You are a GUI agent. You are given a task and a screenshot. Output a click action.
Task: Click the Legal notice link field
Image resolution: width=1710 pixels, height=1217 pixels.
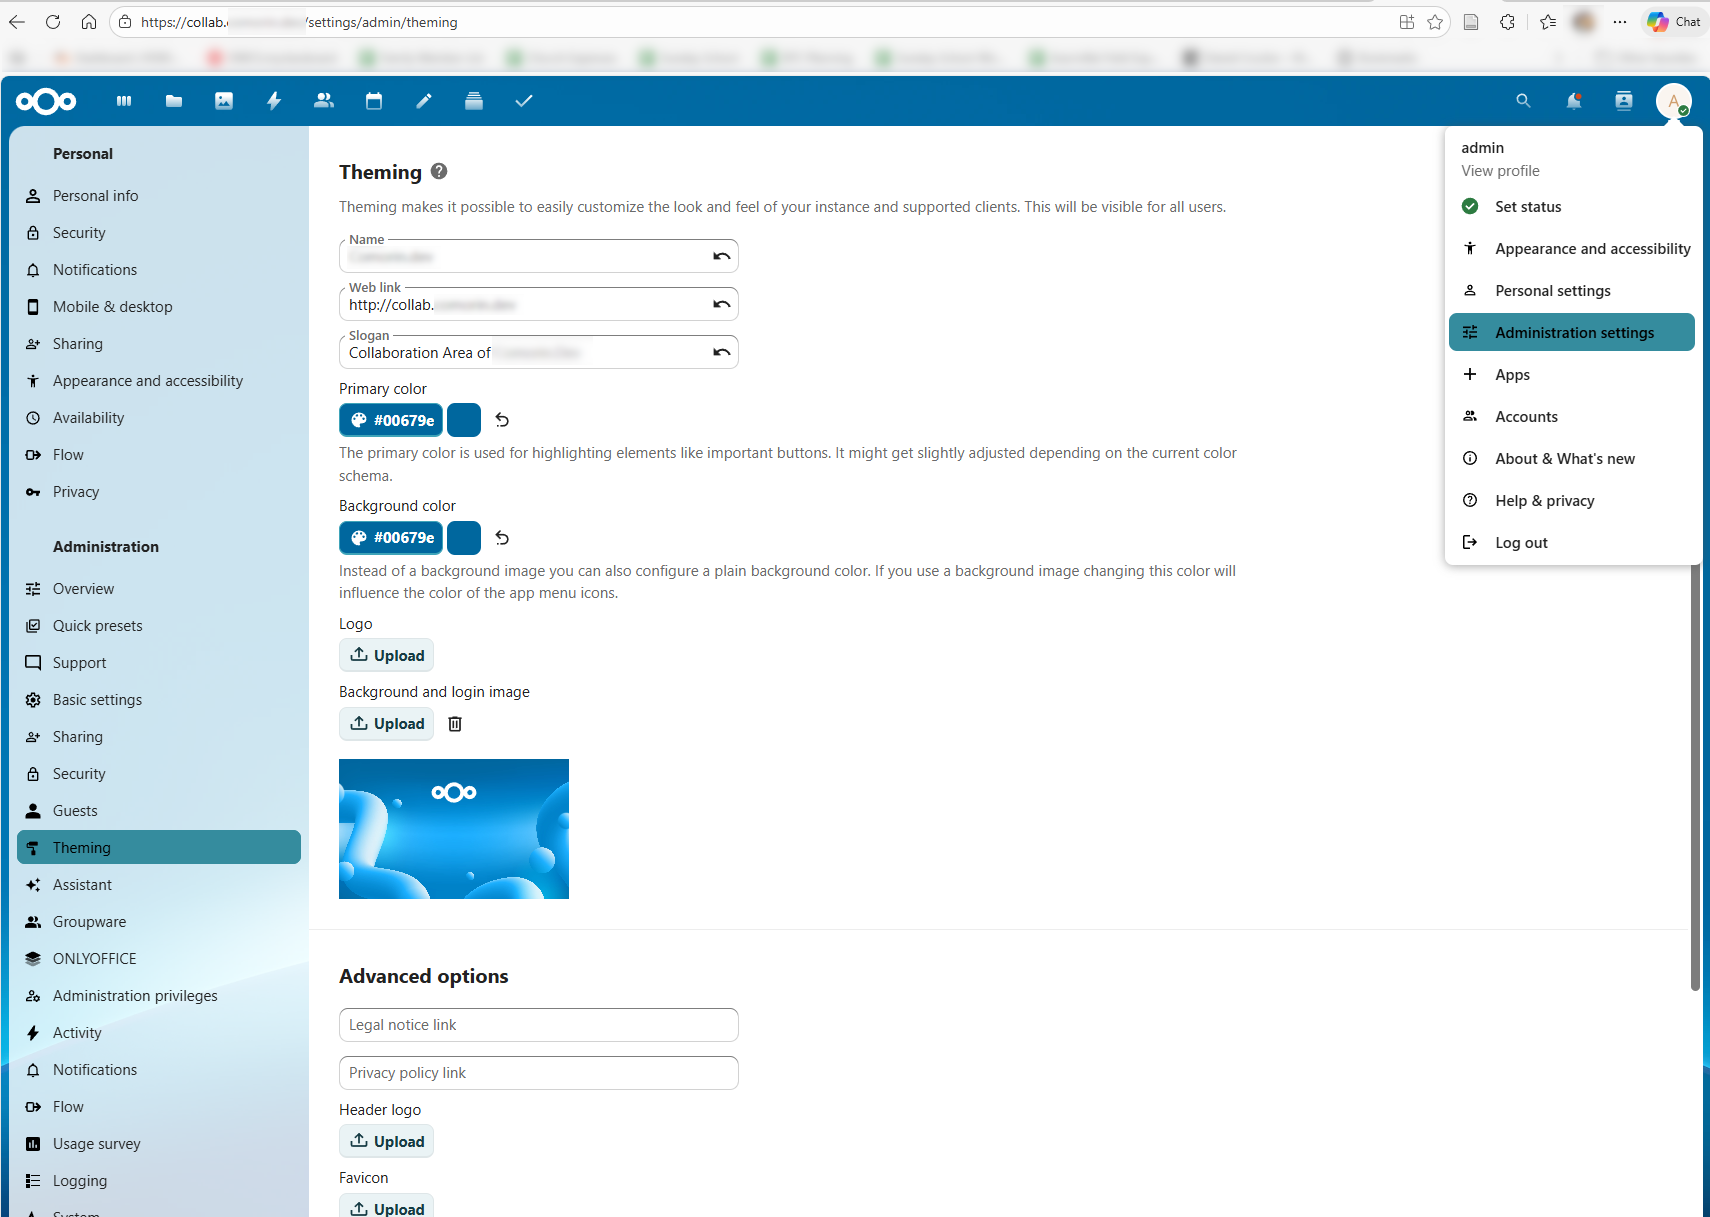click(x=538, y=1025)
